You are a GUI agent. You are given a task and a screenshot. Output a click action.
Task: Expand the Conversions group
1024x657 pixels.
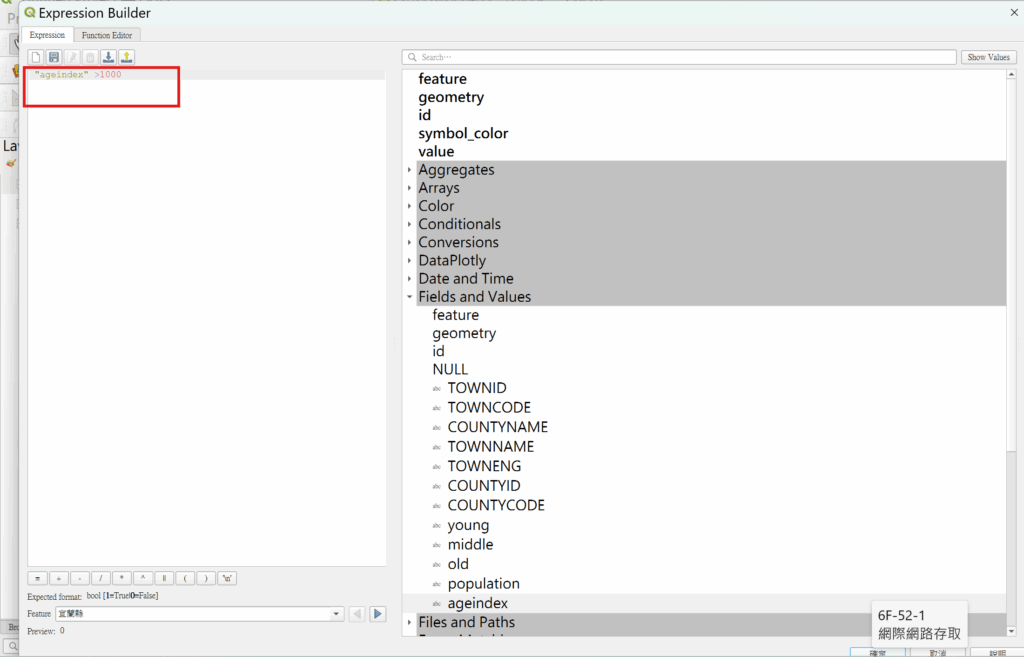[x=409, y=242]
